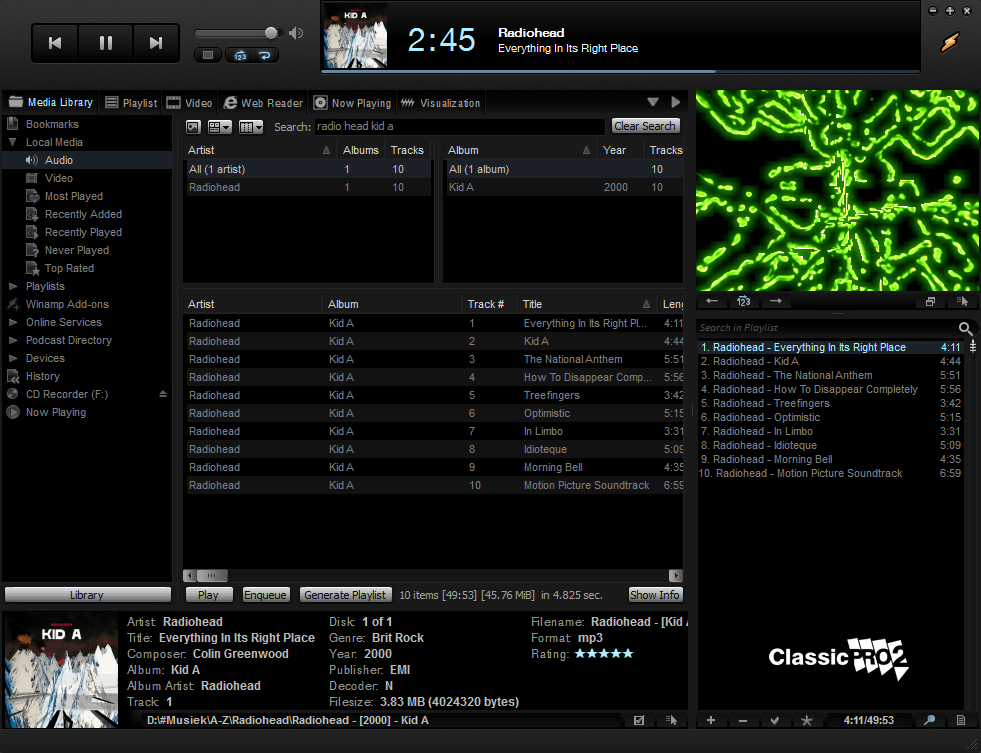Click the library Search input field
The image size is (981, 753).
click(x=459, y=126)
